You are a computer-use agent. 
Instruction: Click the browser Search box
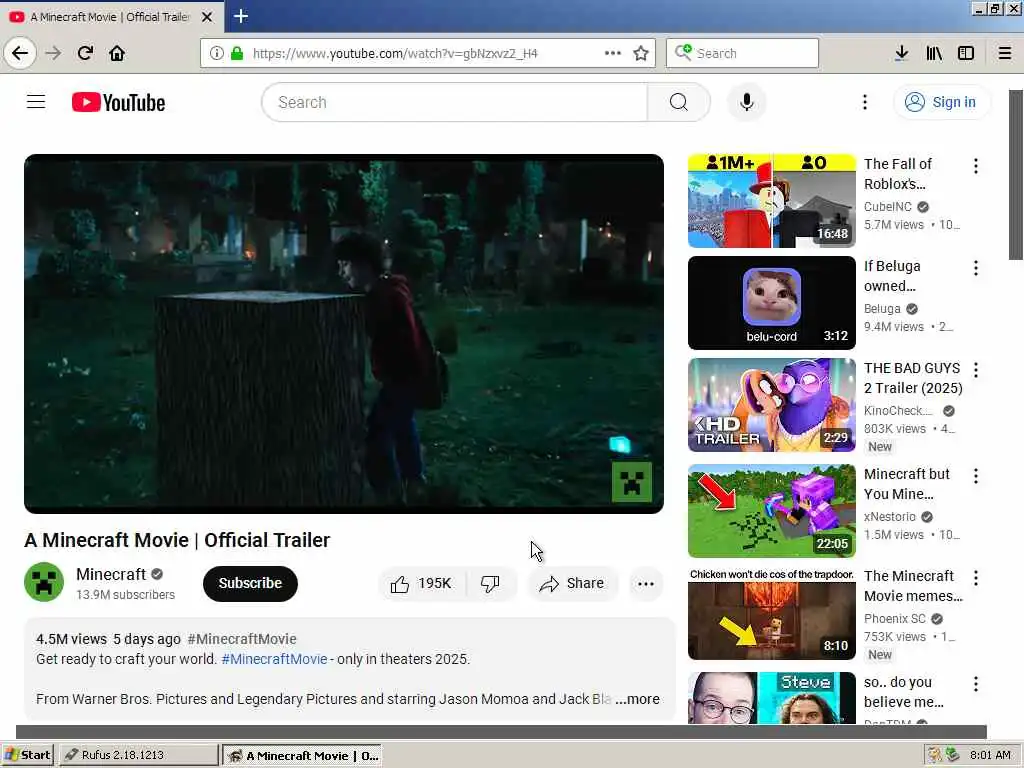click(x=743, y=53)
